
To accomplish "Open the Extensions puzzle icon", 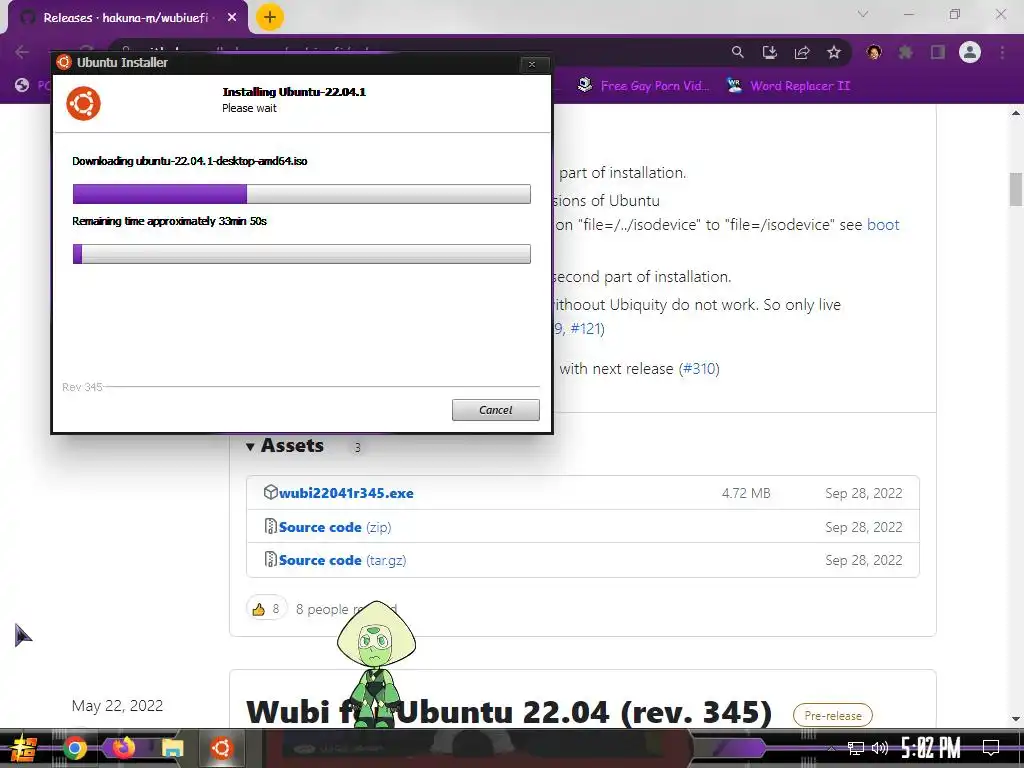I will click(x=906, y=52).
